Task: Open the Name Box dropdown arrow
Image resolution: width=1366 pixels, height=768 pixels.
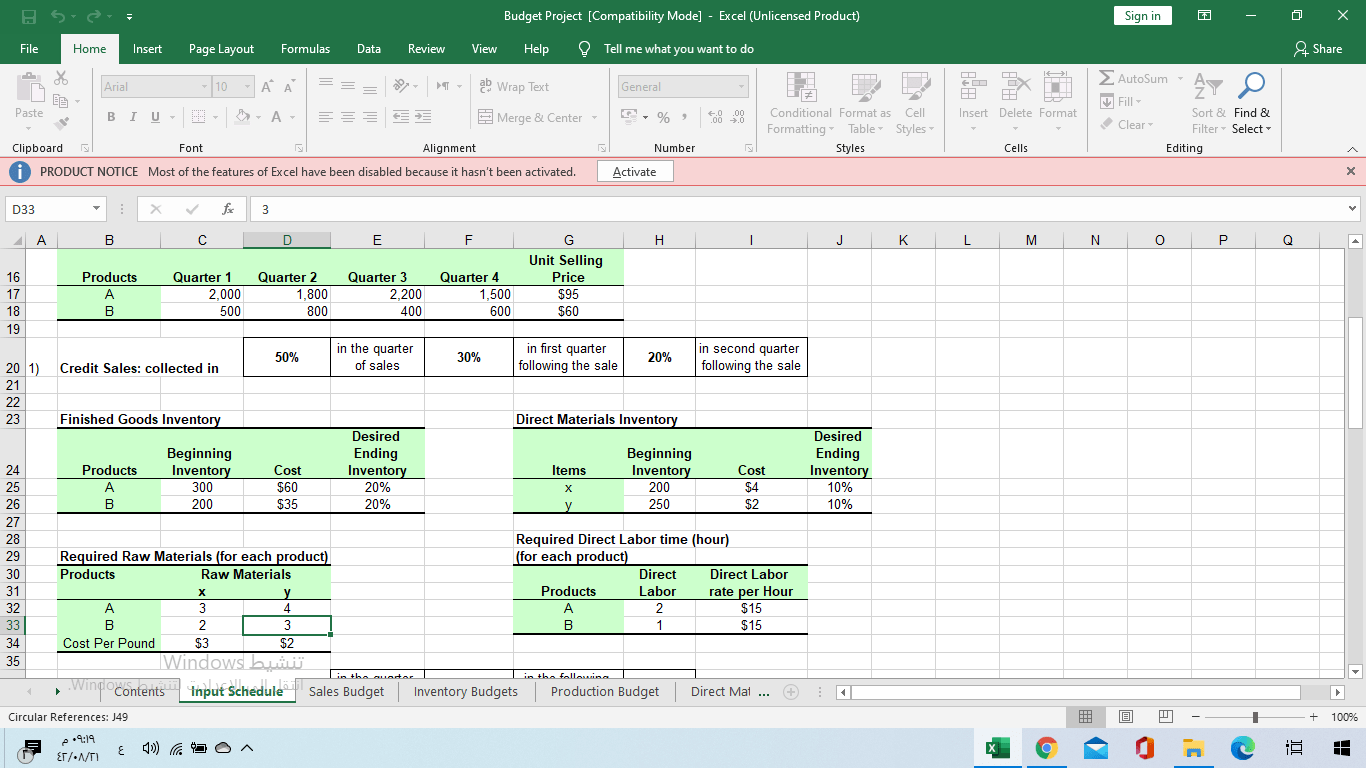Action: [96, 210]
